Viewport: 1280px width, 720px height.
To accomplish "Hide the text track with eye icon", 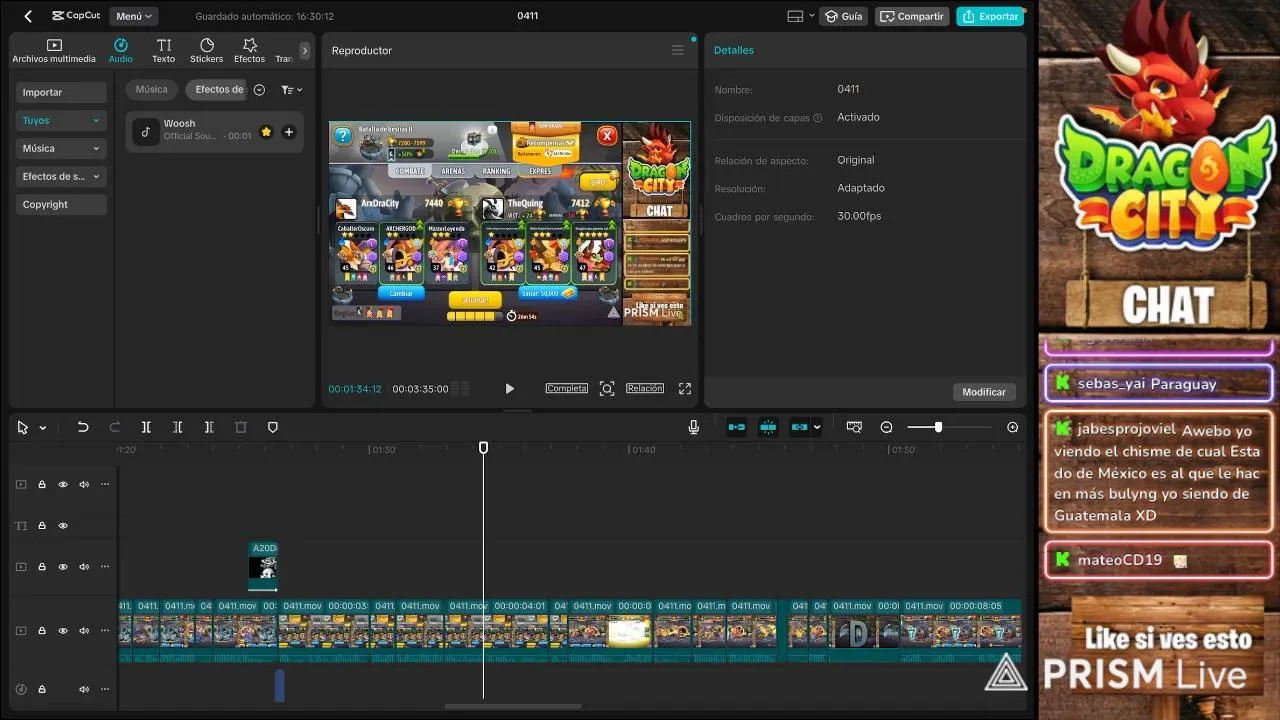I will pyautogui.click(x=63, y=525).
